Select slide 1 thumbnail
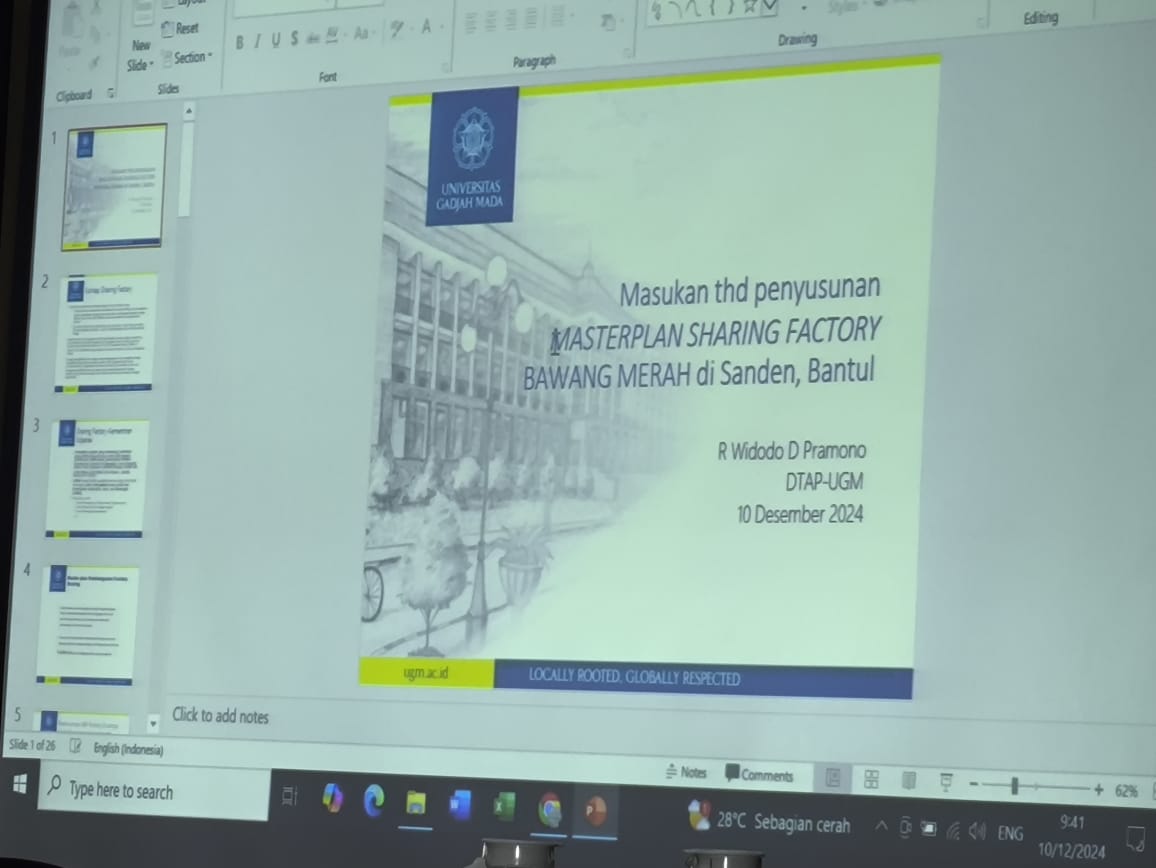 pos(114,187)
